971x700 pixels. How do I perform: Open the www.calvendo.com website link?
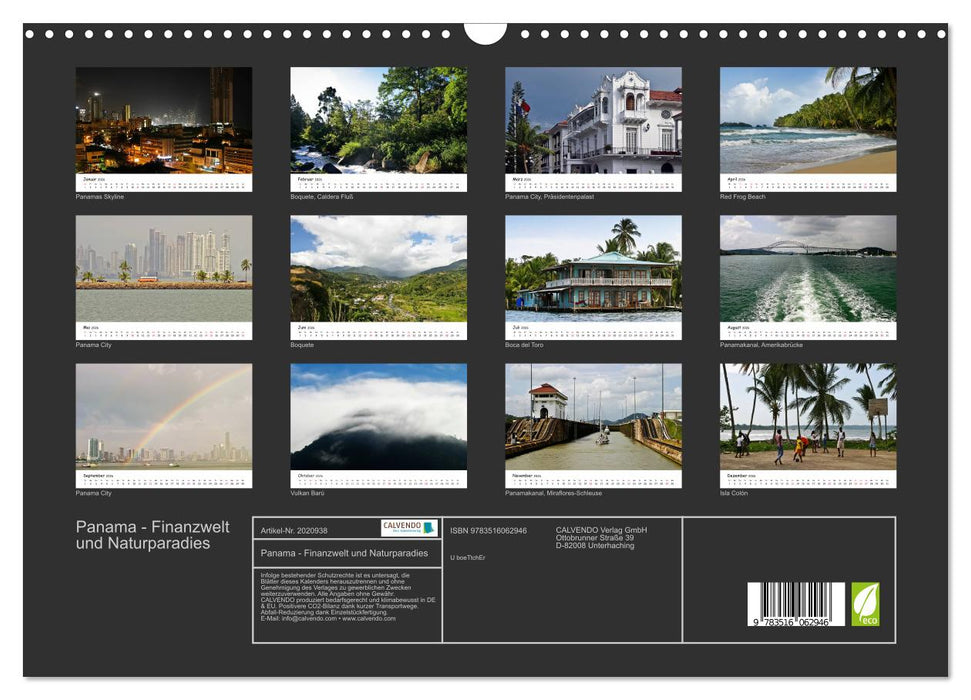(371, 619)
